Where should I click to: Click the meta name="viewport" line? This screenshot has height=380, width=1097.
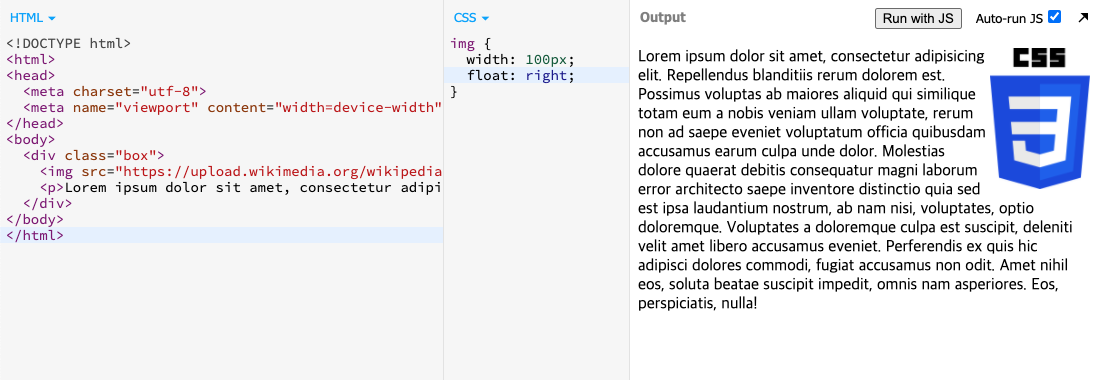coord(233,107)
